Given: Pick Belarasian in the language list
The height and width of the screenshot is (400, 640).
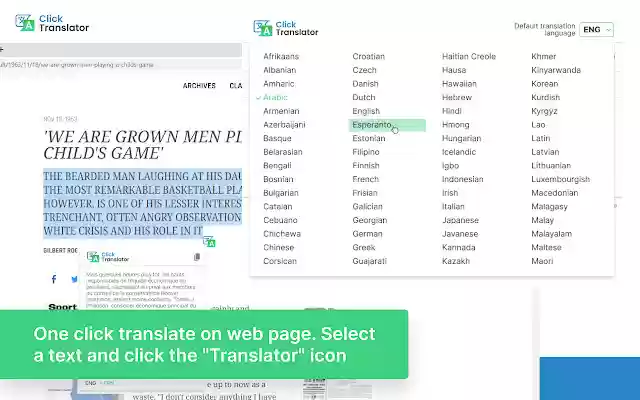Looking at the screenshot, I should click(283, 152).
